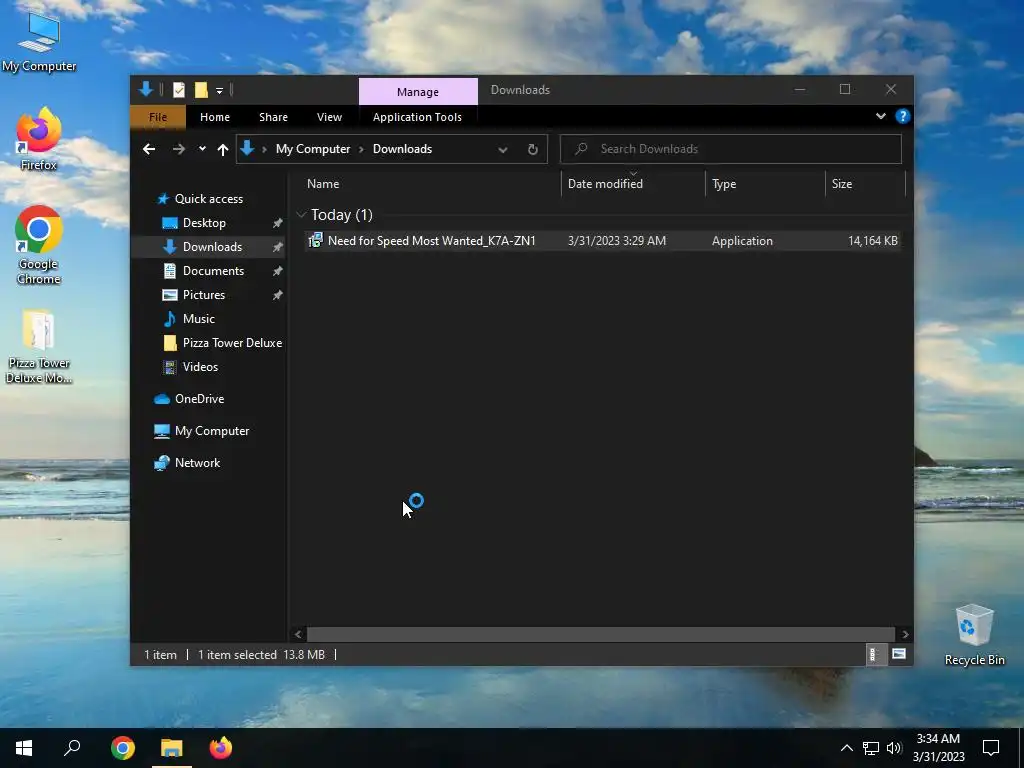Viewport: 1024px width, 768px height.
Task: Go forward with the Forward arrow
Action: point(179,149)
